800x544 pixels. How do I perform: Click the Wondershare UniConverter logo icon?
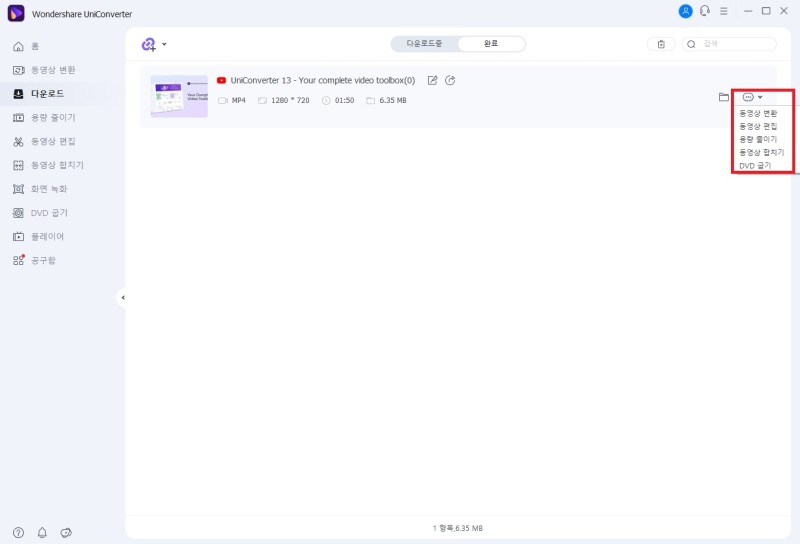[16, 13]
